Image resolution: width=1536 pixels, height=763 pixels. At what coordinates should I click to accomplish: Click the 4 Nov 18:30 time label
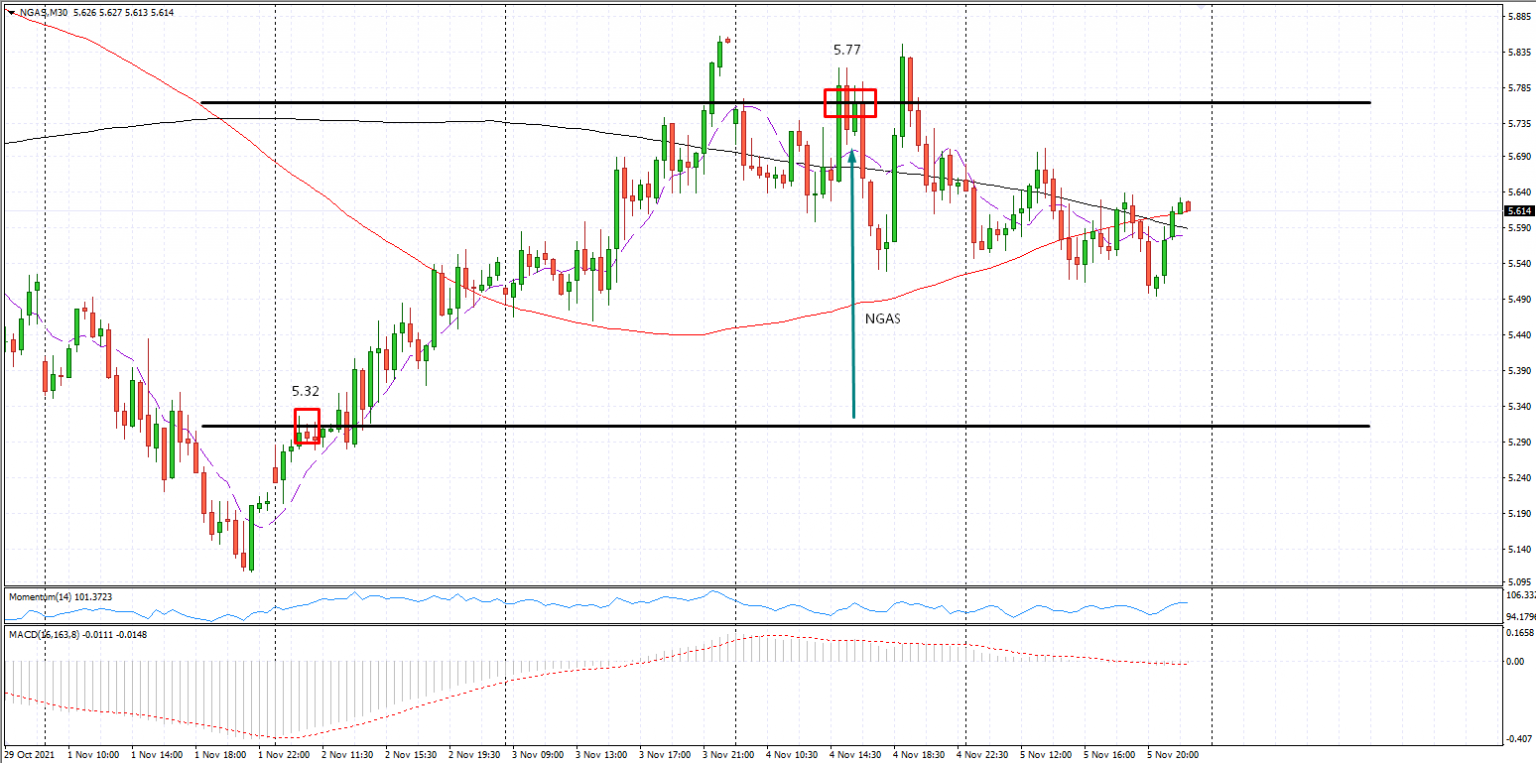(x=918, y=755)
